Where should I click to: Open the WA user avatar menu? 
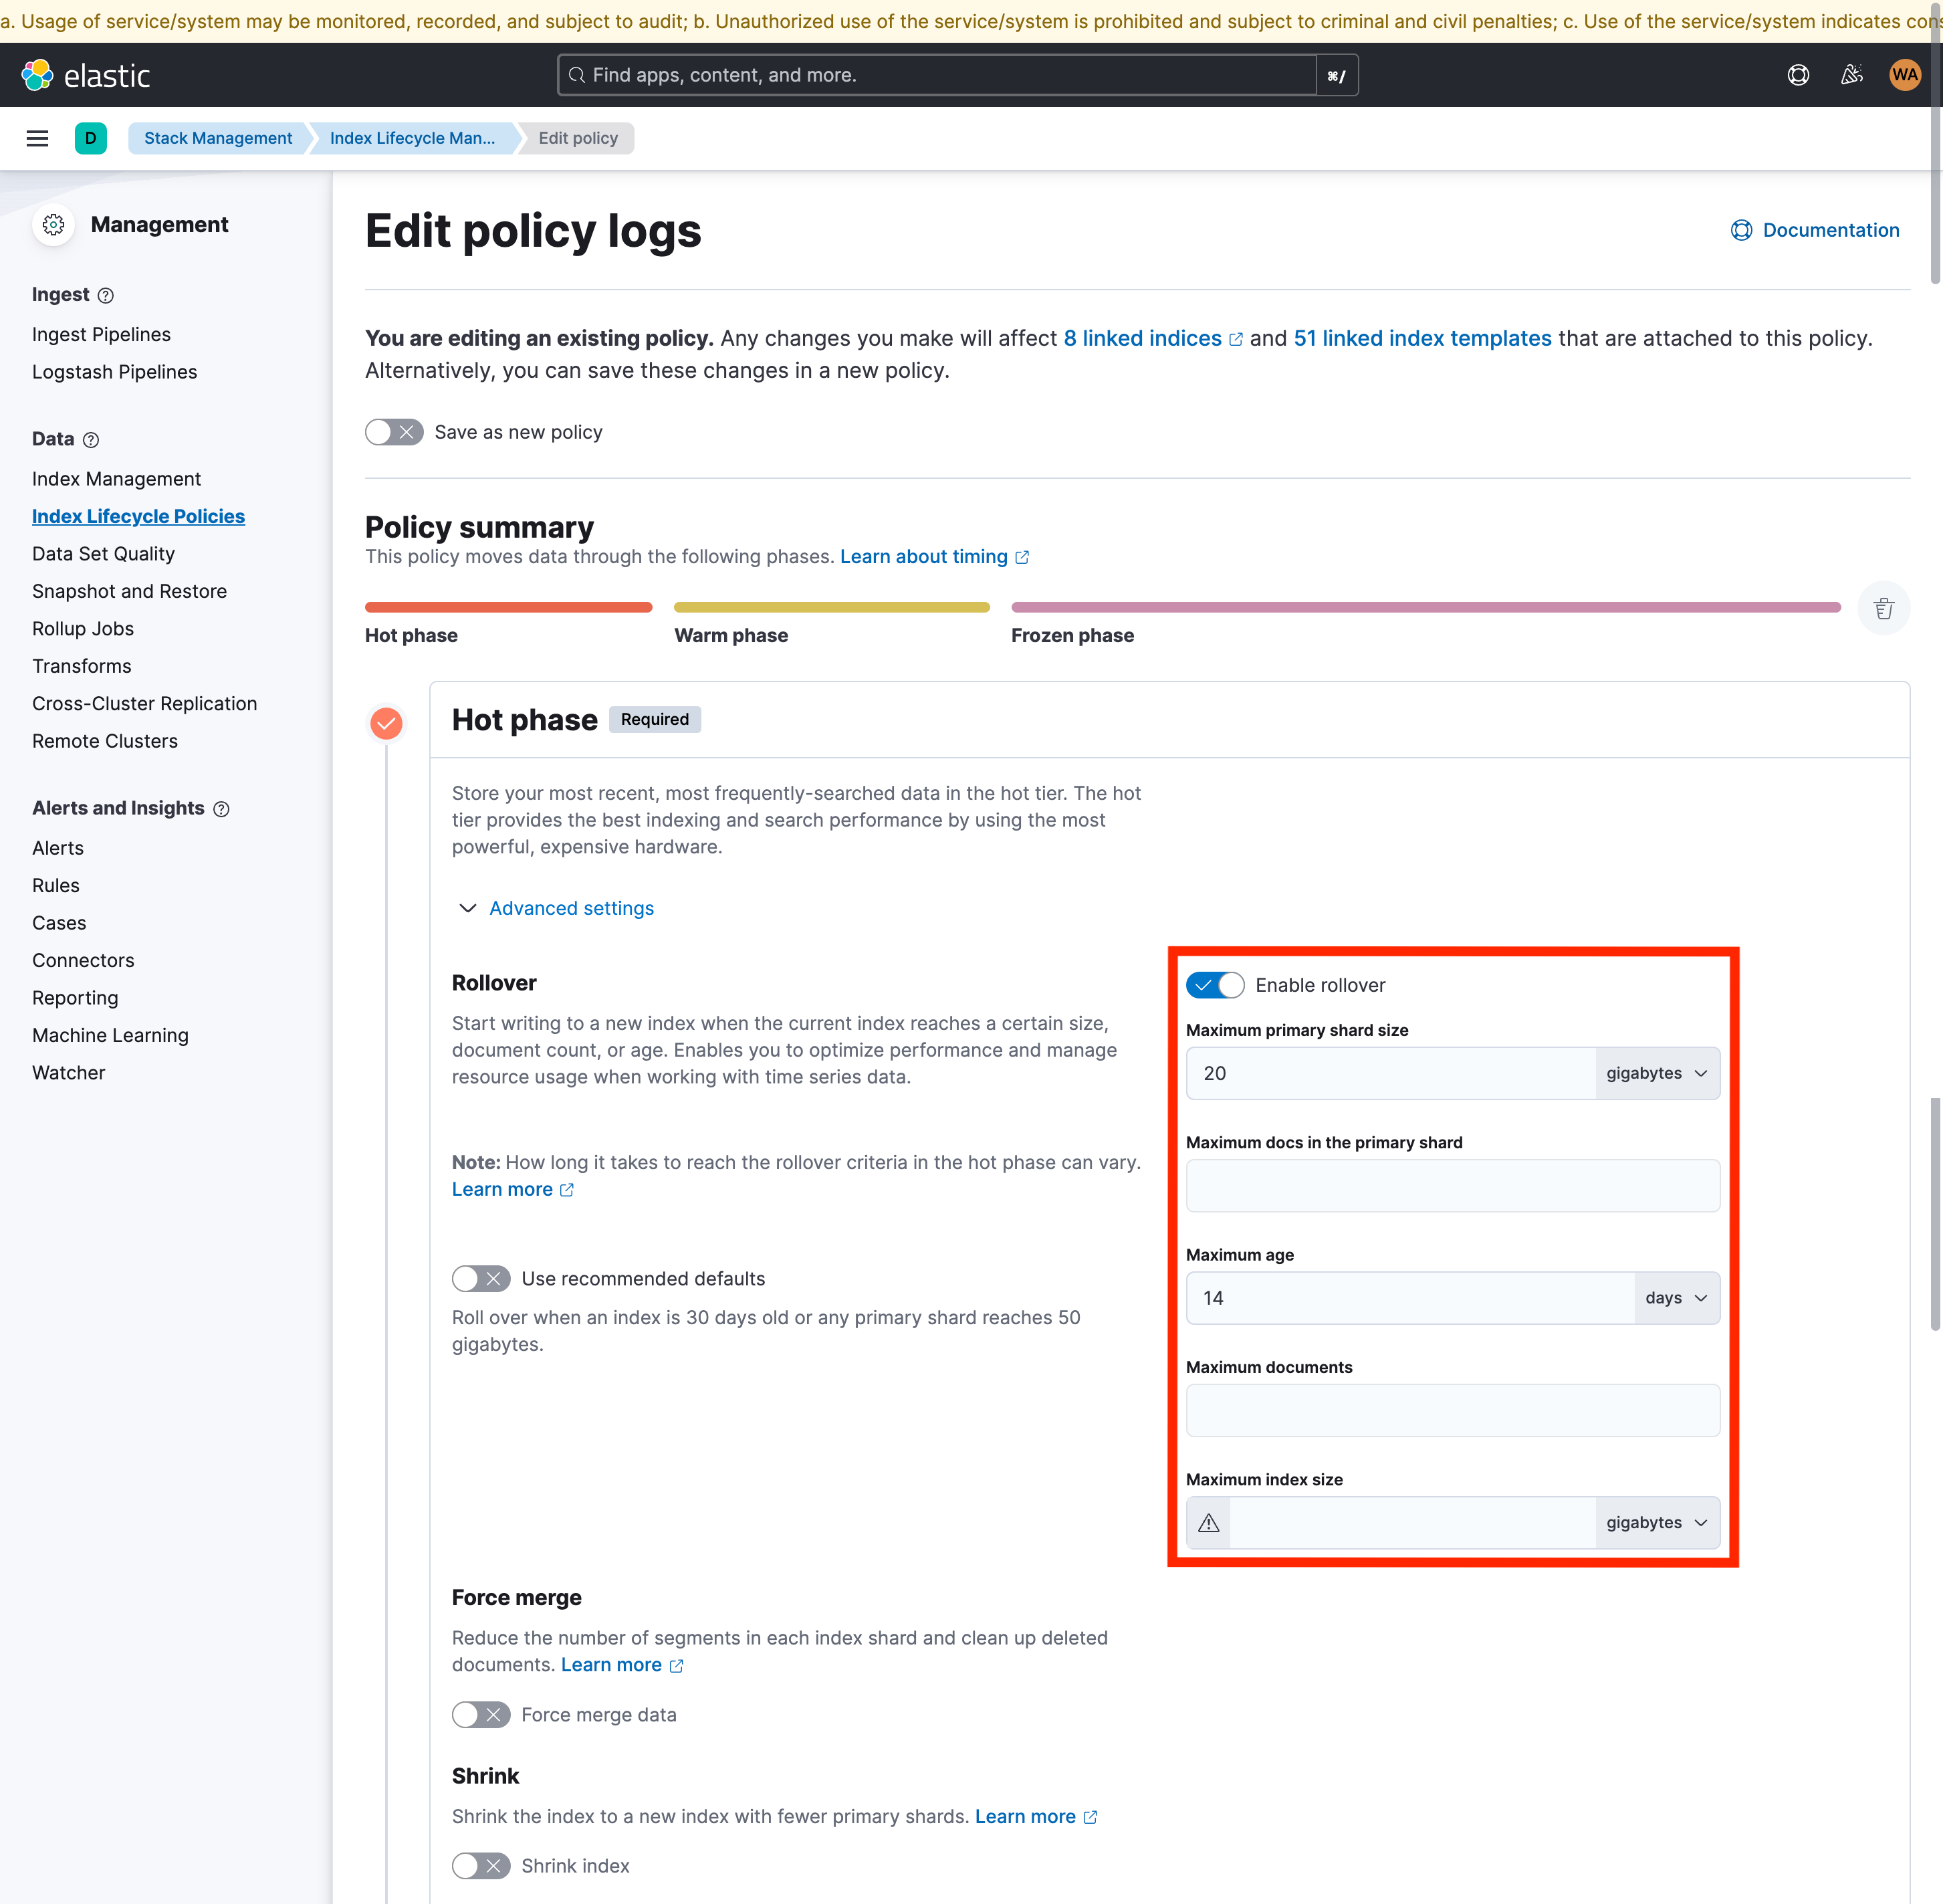[1904, 75]
